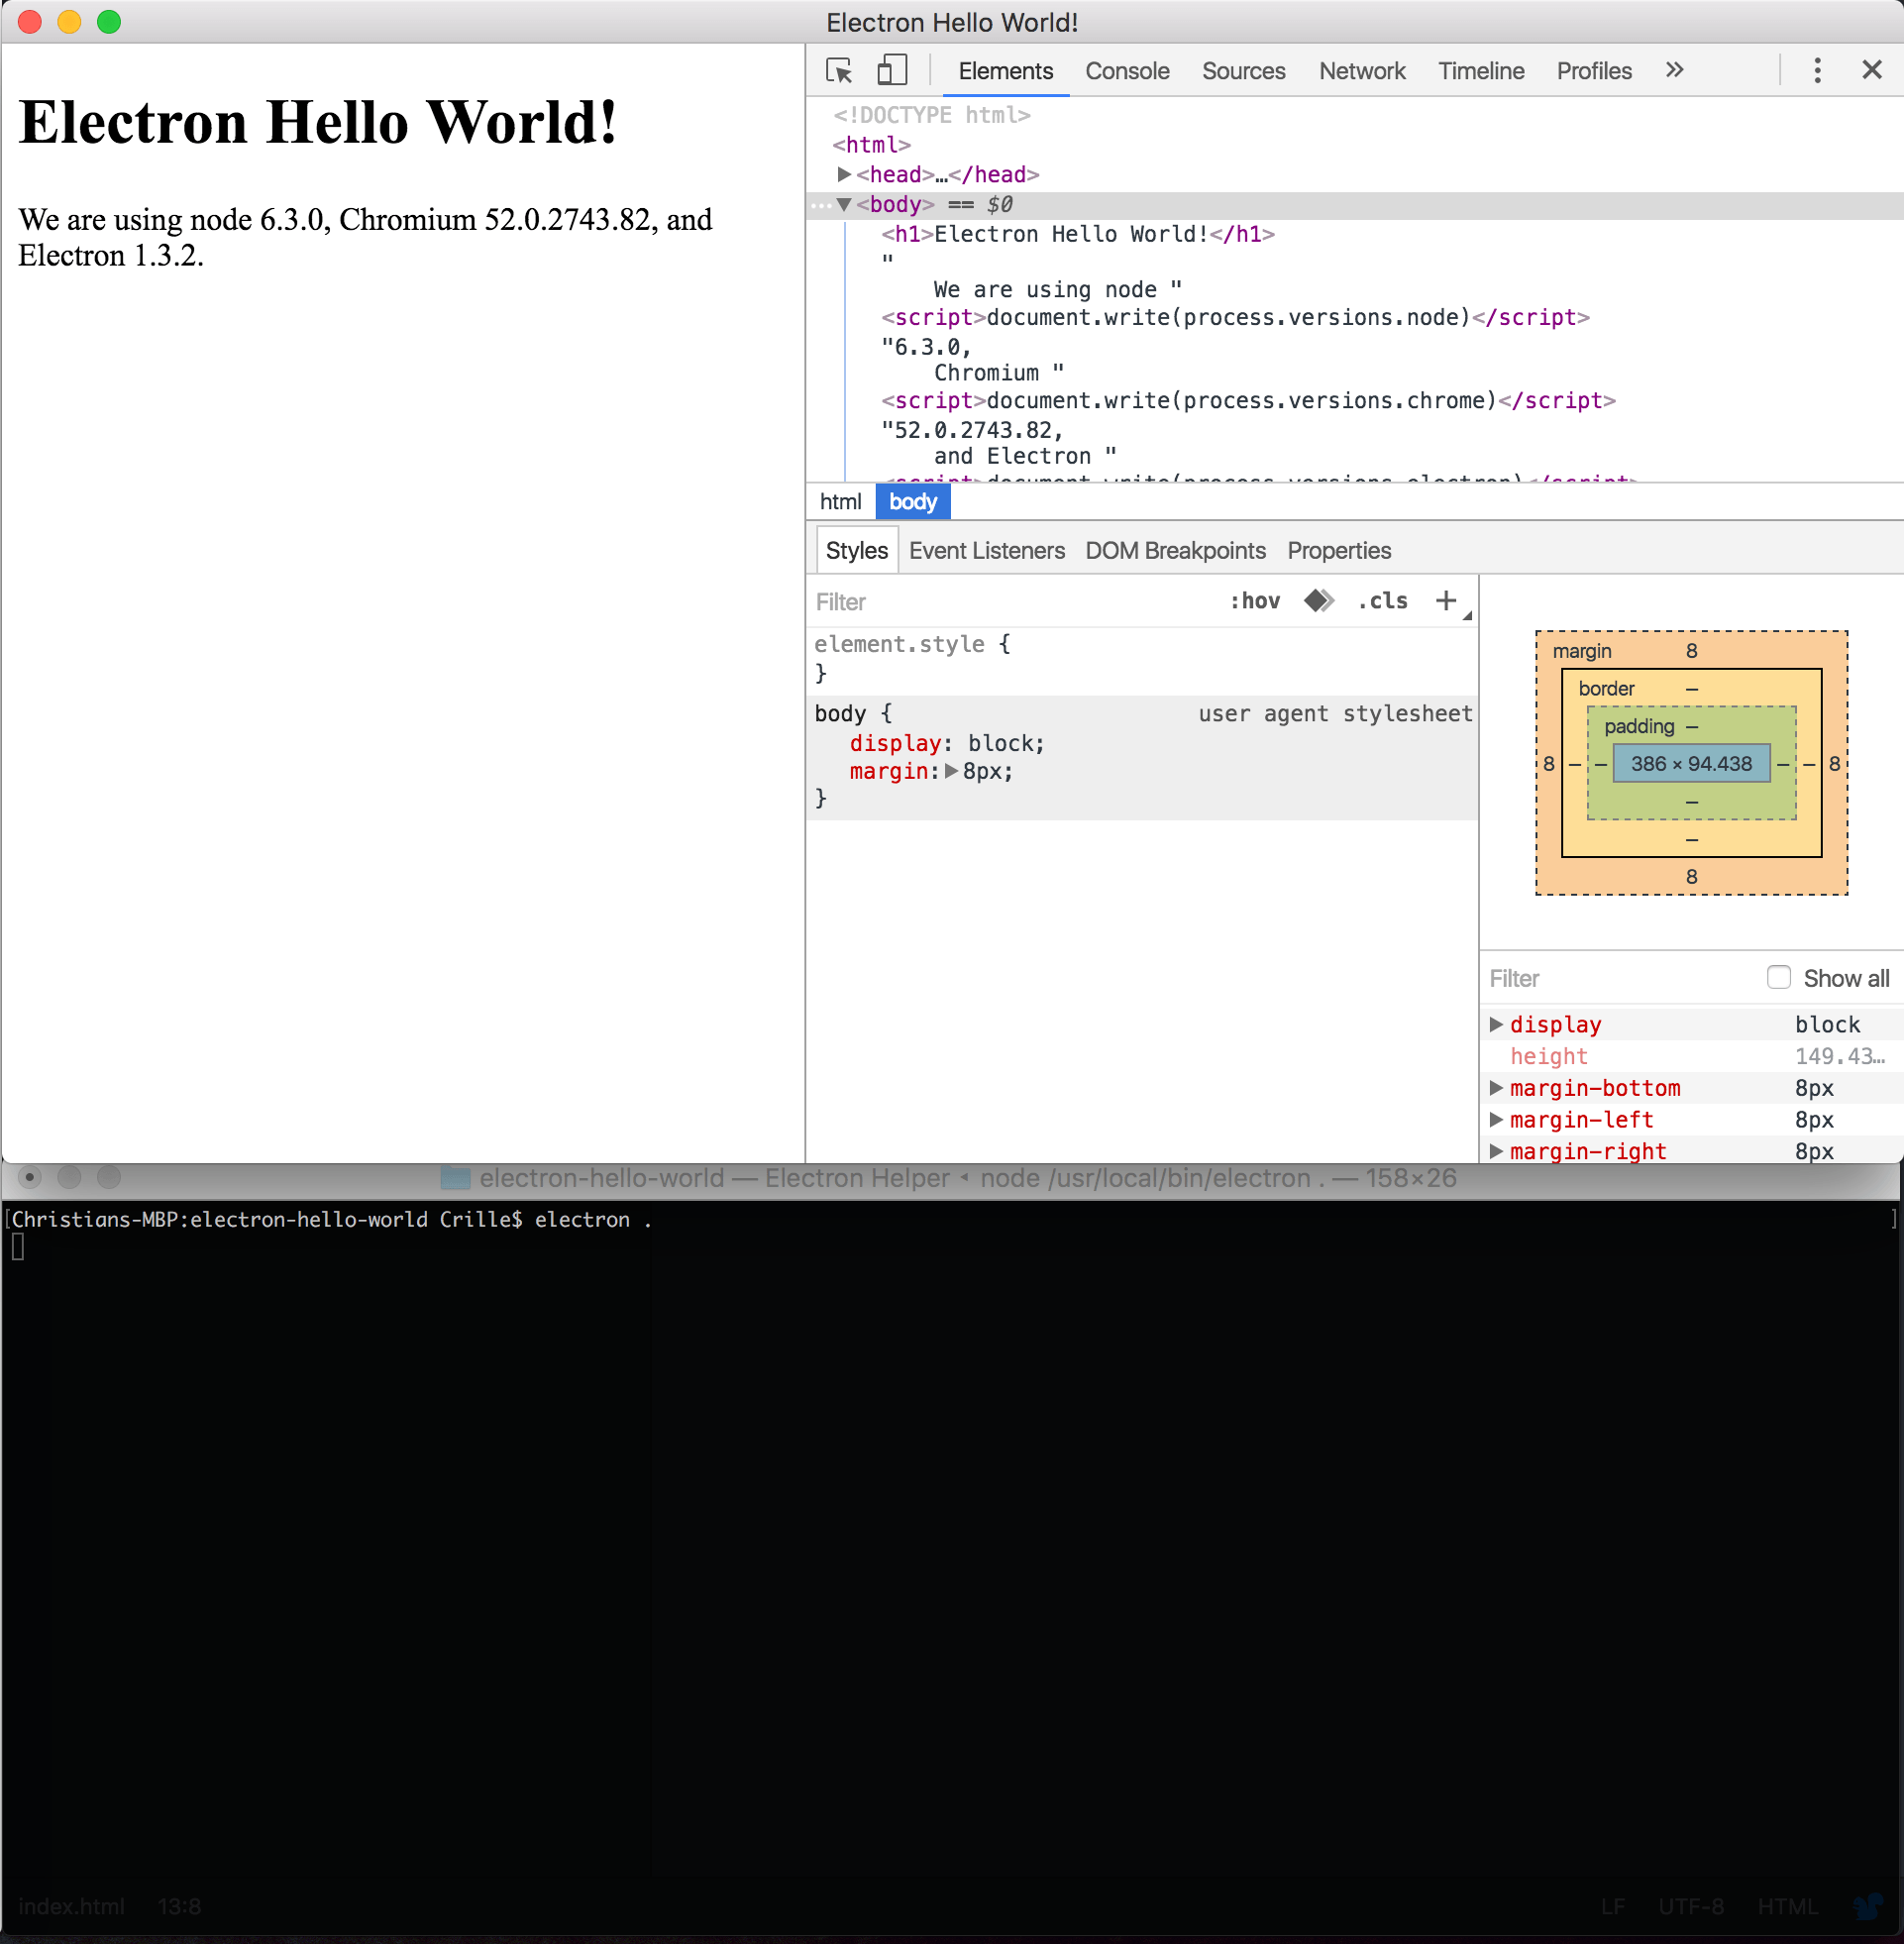Open the Sources tab
This screenshot has width=1904, height=1944.
pyautogui.click(x=1243, y=71)
